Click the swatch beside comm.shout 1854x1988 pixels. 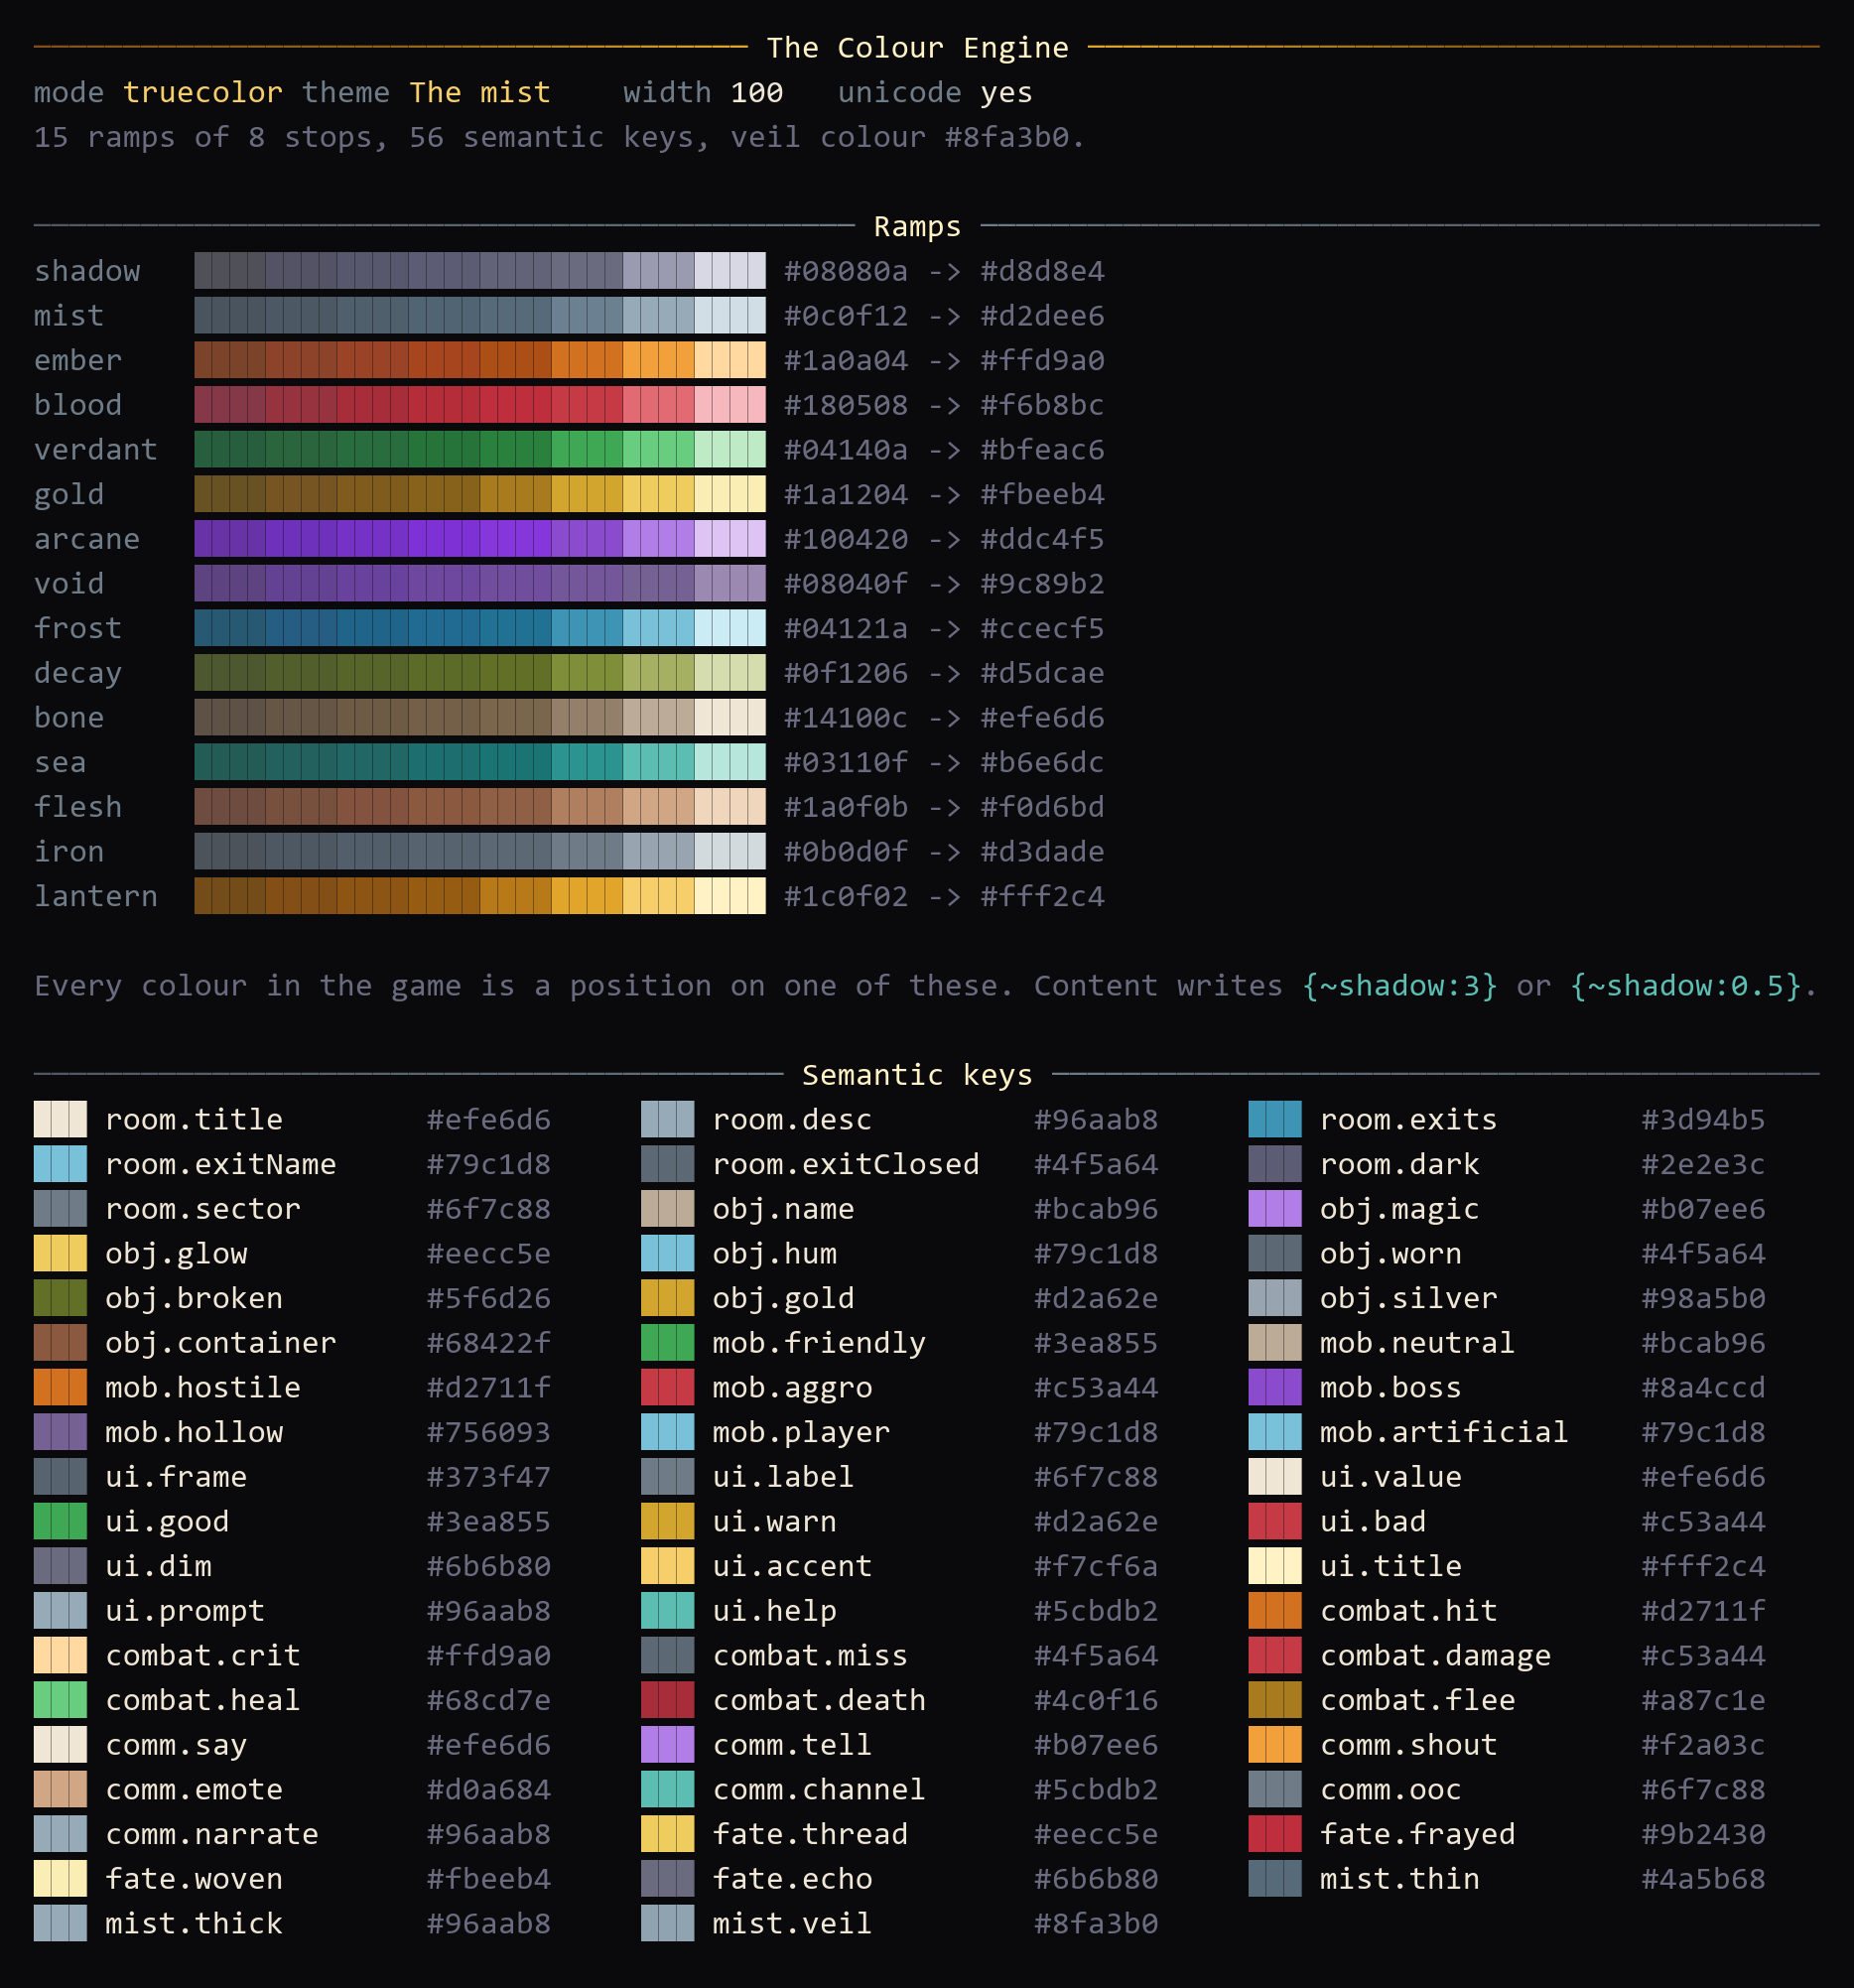pyautogui.click(x=1275, y=1744)
